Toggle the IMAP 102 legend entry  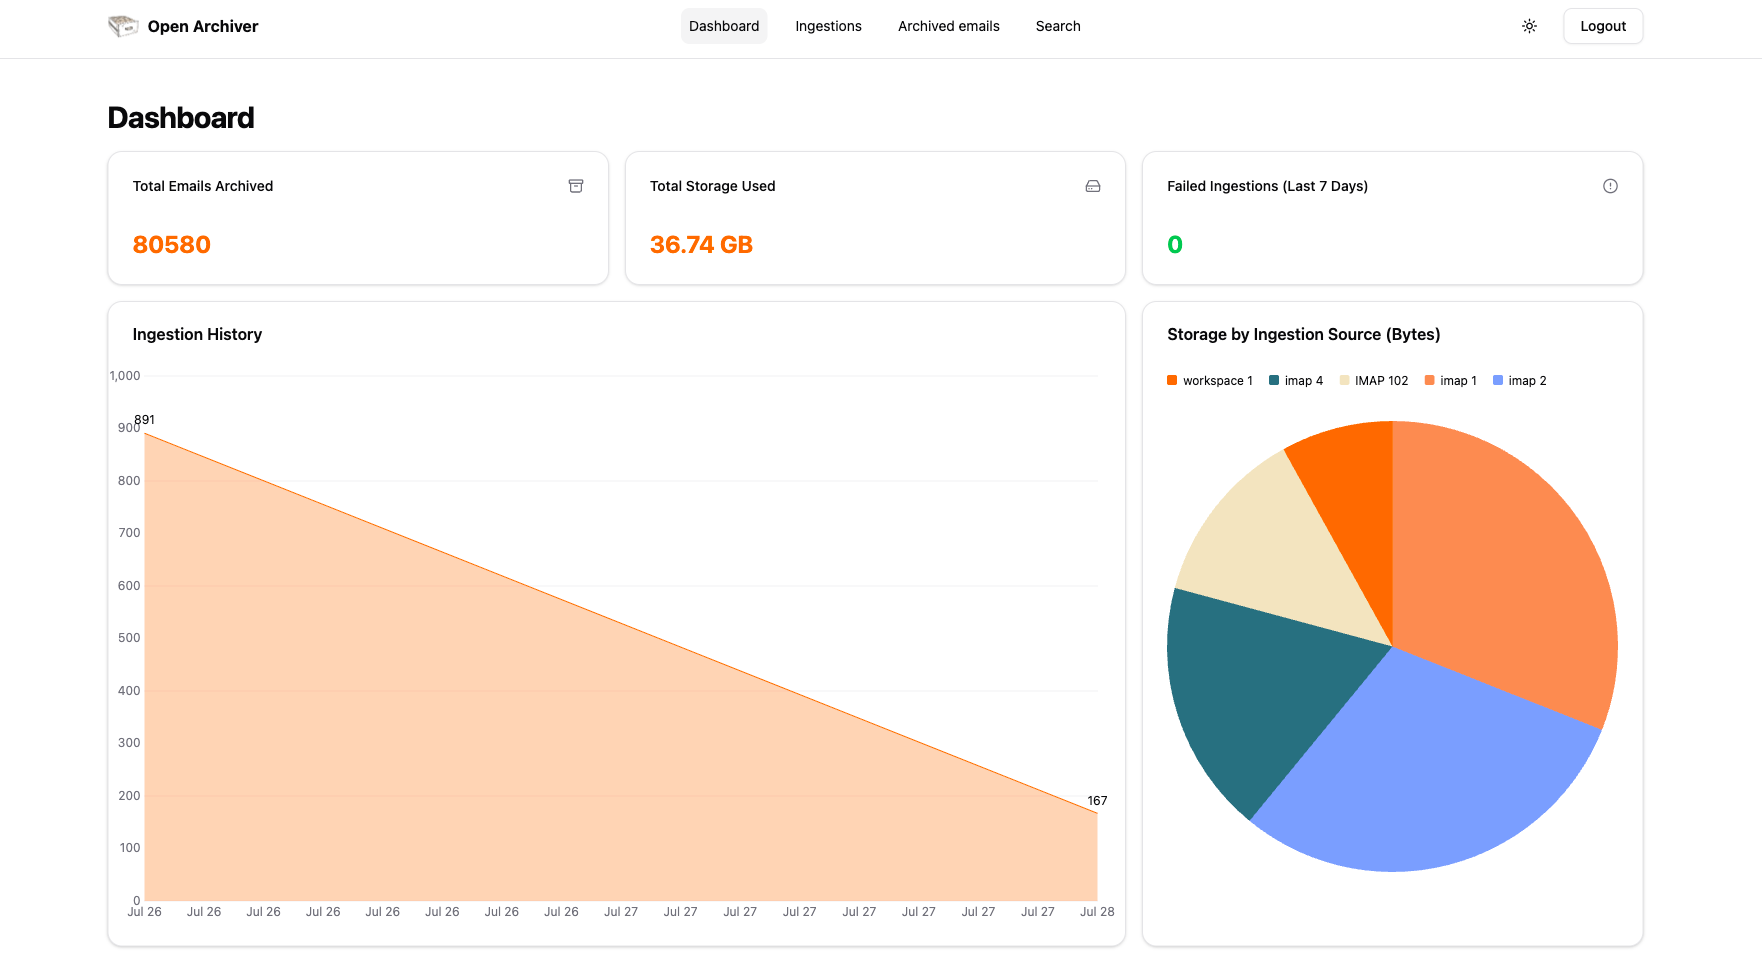[x=1374, y=380]
